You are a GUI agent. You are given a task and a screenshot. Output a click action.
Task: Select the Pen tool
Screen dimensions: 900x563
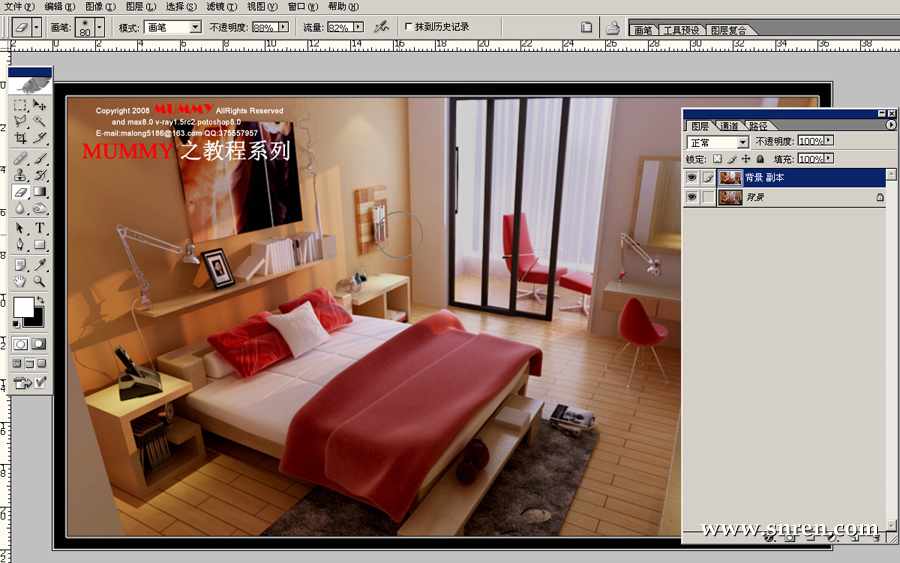pos(21,245)
